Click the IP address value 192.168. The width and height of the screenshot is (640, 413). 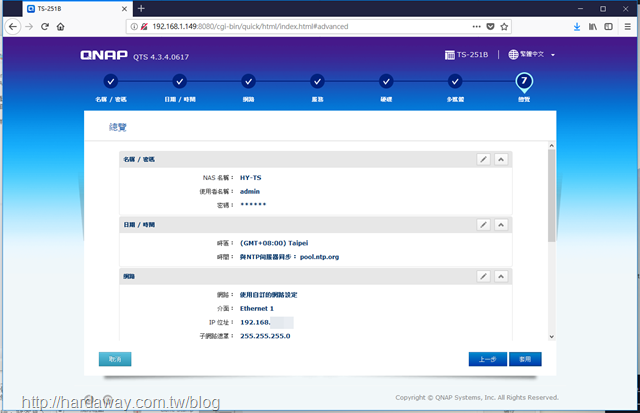[255, 322]
